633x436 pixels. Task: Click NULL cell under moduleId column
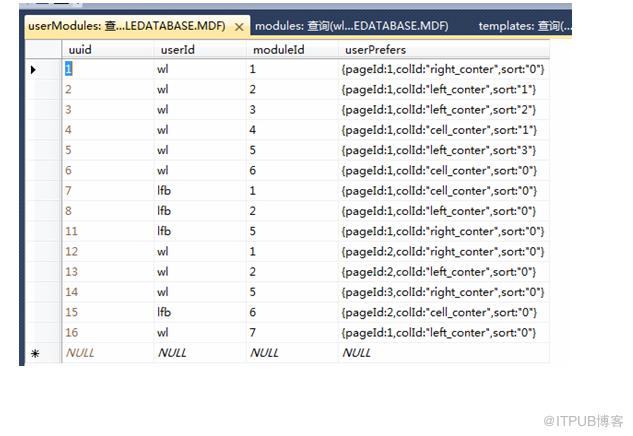point(292,353)
